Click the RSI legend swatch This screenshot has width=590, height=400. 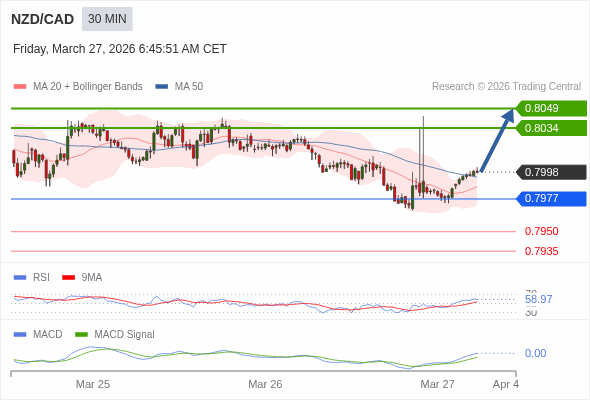(x=20, y=278)
